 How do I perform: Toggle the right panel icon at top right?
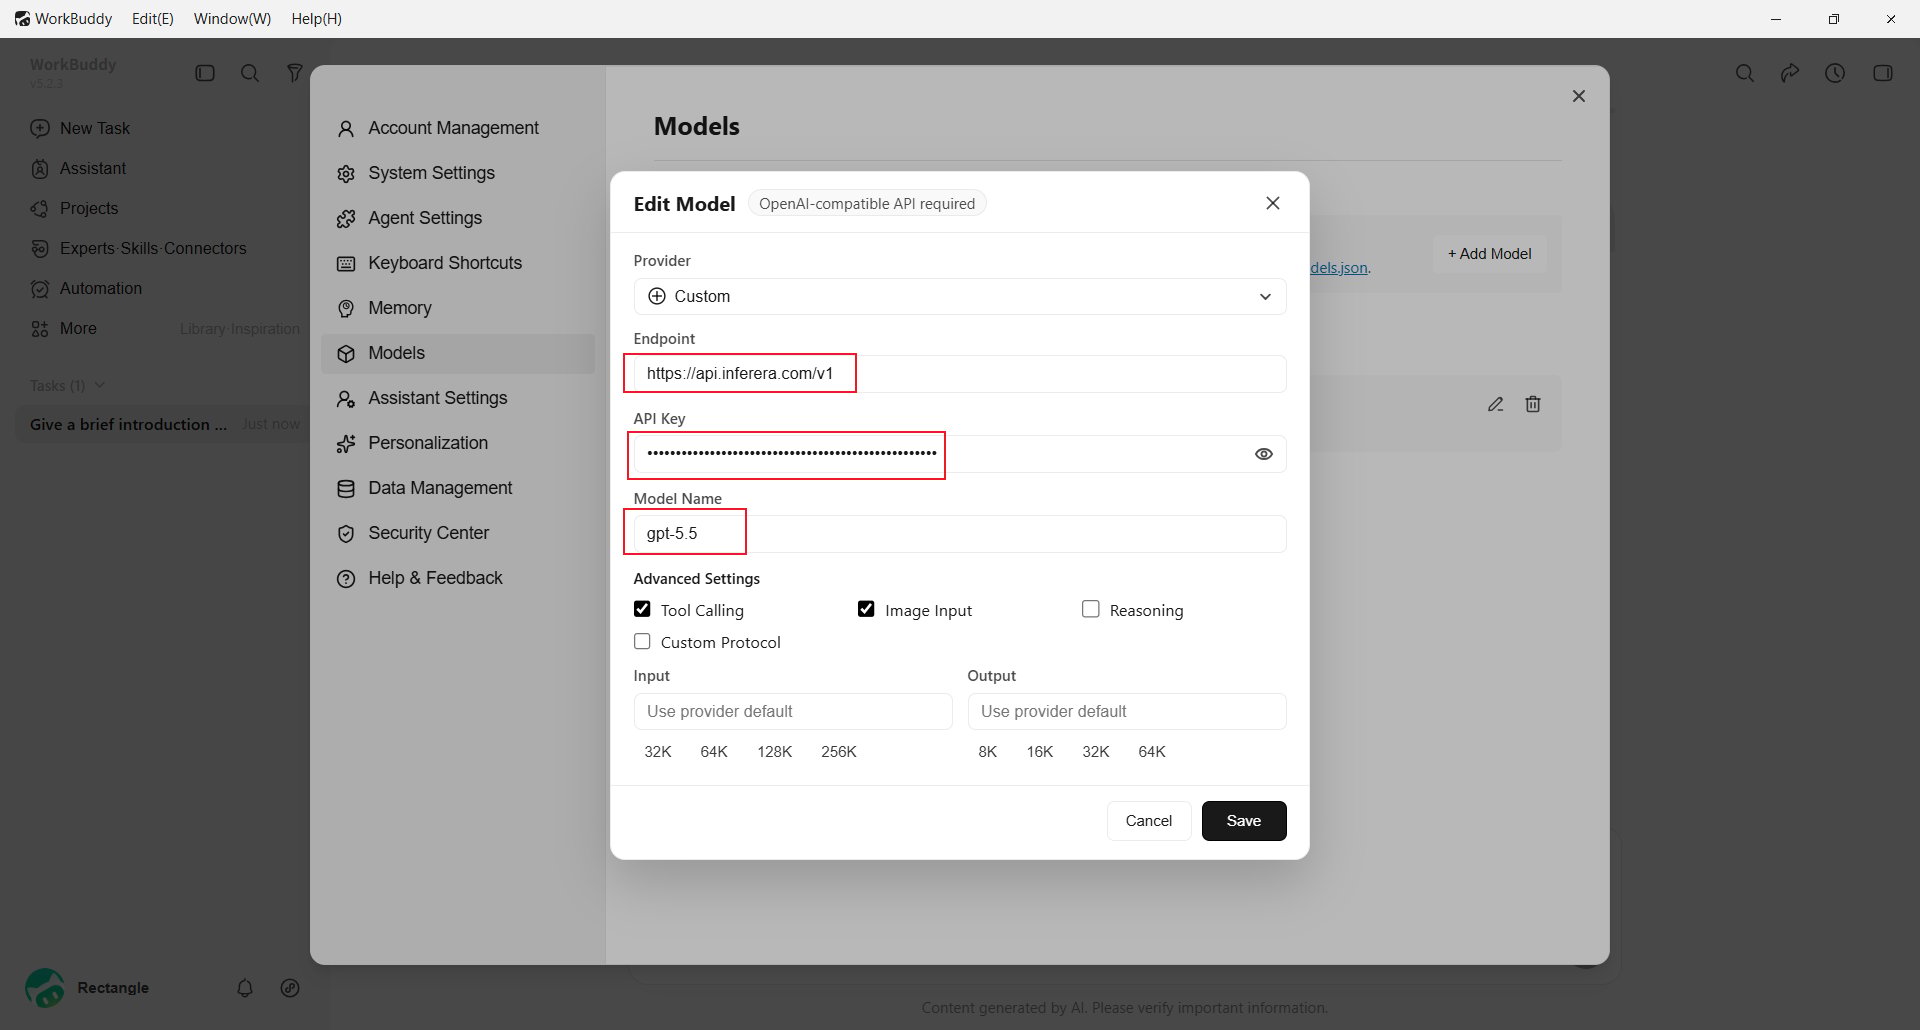pyautogui.click(x=1883, y=73)
